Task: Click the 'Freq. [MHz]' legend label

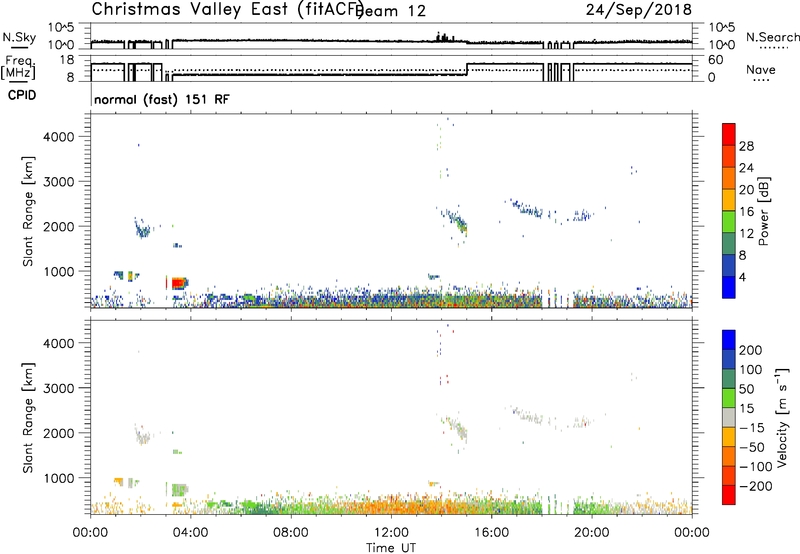Action: click(19, 68)
